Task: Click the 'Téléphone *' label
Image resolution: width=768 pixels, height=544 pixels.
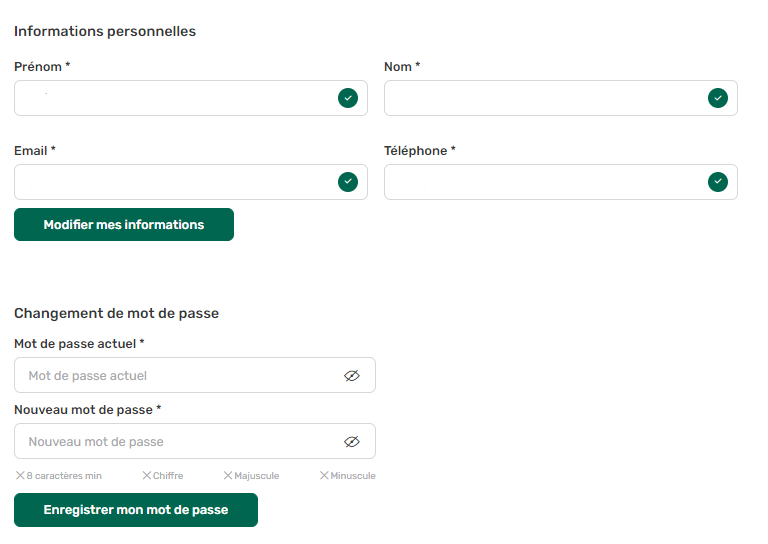Action: pos(420,151)
